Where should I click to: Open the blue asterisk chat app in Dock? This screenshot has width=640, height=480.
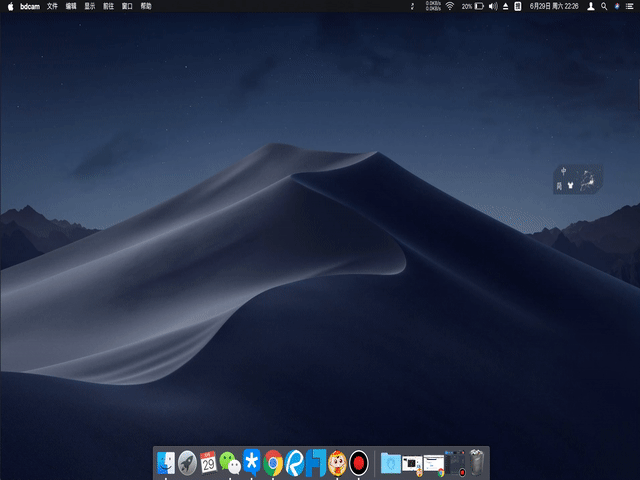pos(251,462)
